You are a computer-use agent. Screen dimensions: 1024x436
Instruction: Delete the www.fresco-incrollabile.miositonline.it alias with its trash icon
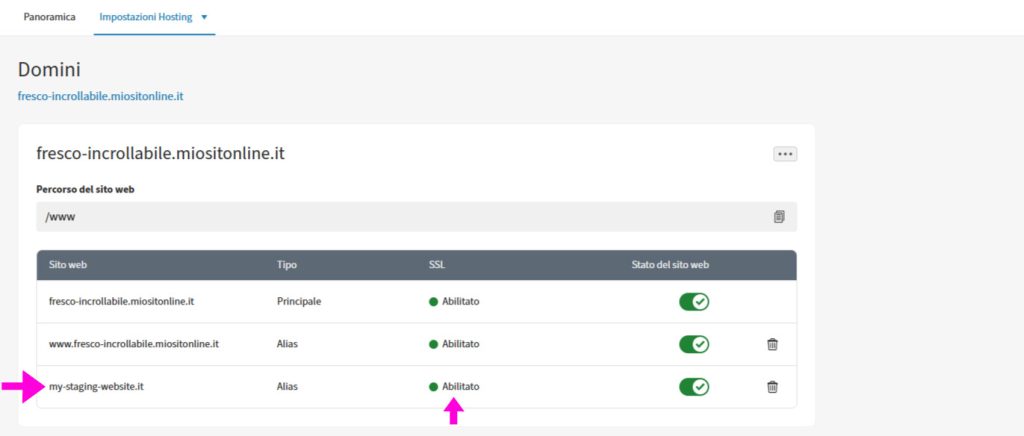(x=772, y=344)
